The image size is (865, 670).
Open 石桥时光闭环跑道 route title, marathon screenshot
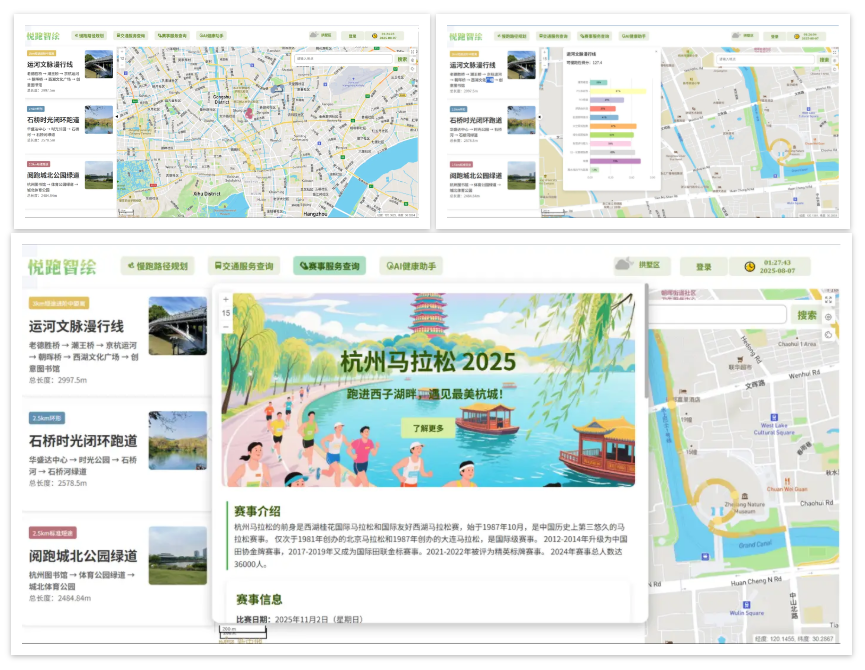click(x=83, y=441)
